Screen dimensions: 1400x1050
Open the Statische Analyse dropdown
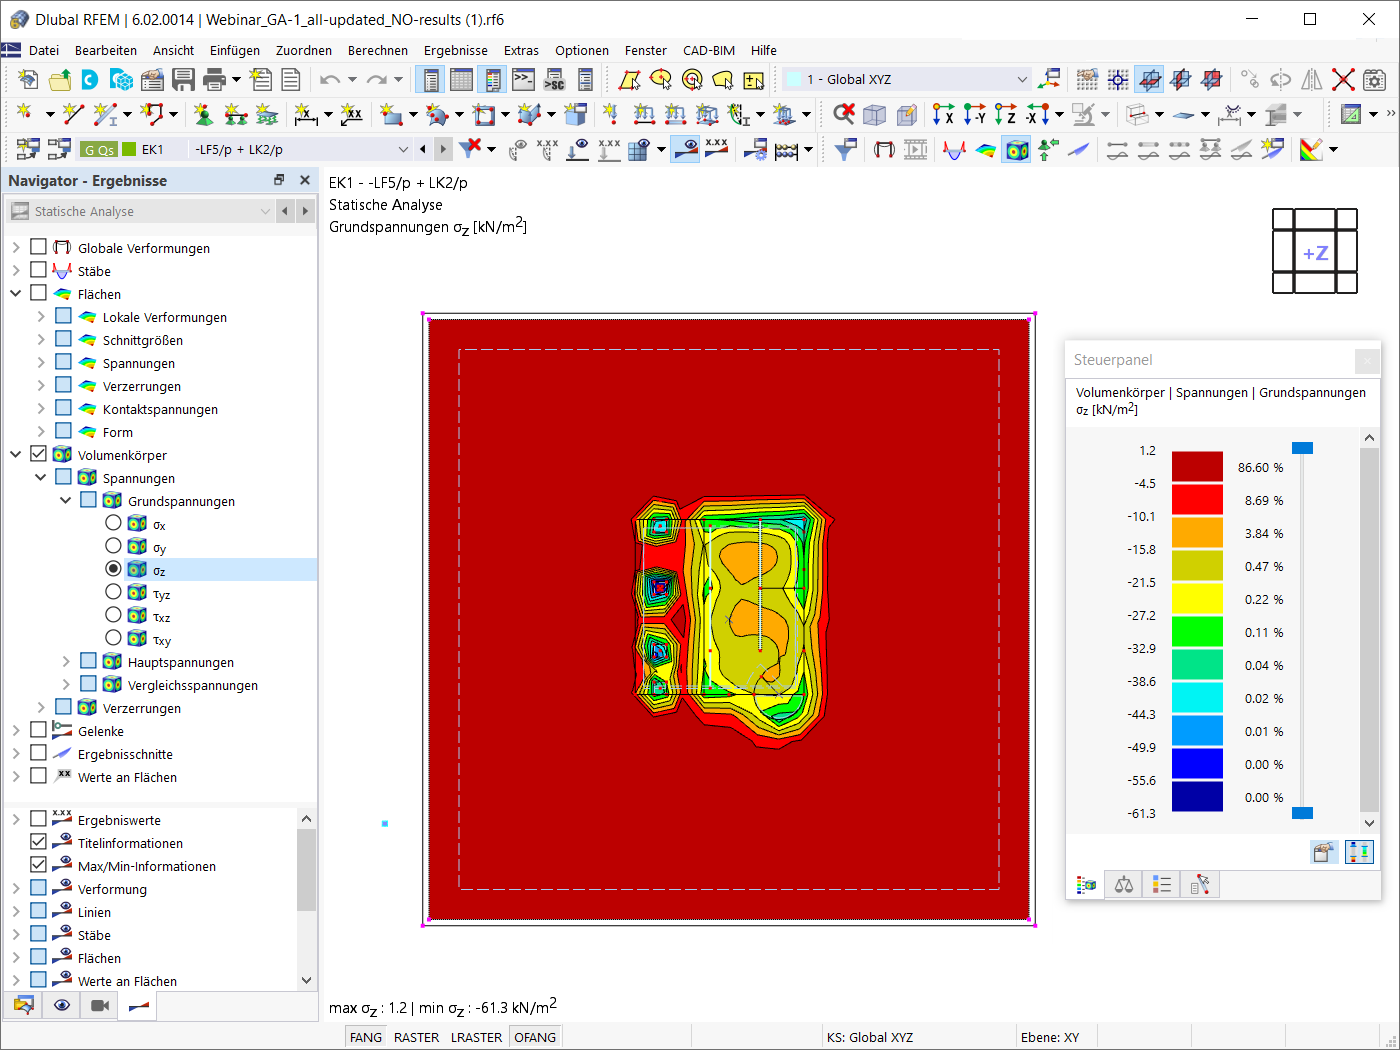click(x=265, y=211)
